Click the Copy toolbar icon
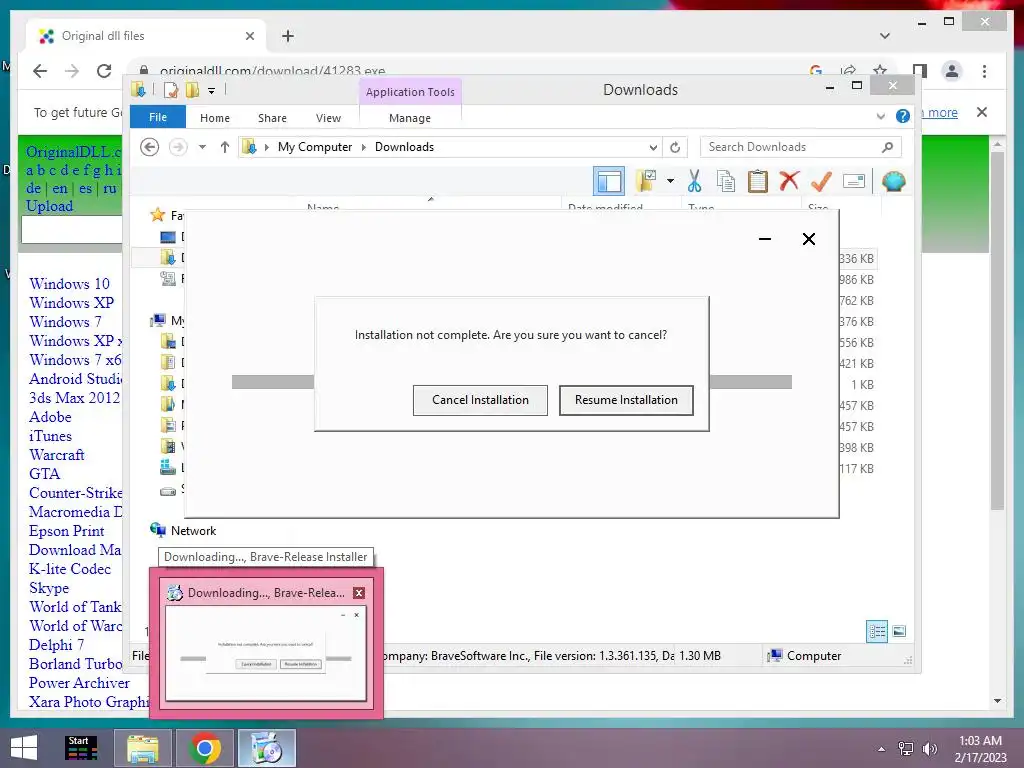 coord(726,181)
